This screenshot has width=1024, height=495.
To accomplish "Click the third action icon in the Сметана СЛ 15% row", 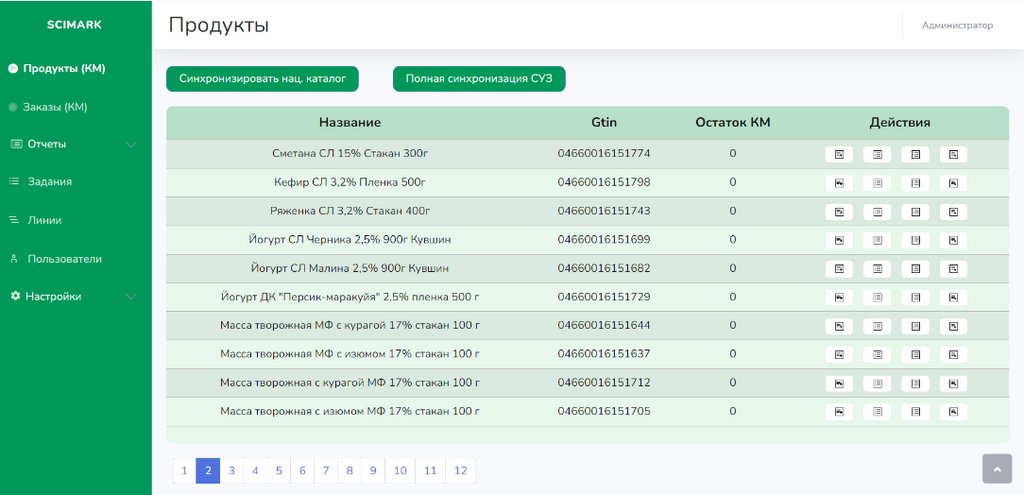I will pos(916,155).
